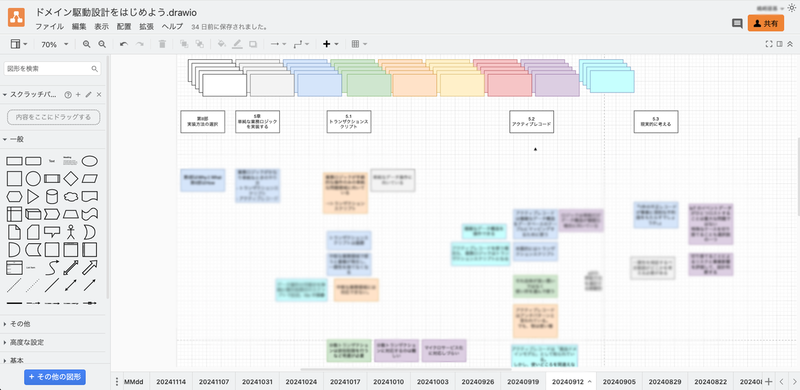
Task: Click the scratchpad help question icon
Action: [x=67, y=94]
